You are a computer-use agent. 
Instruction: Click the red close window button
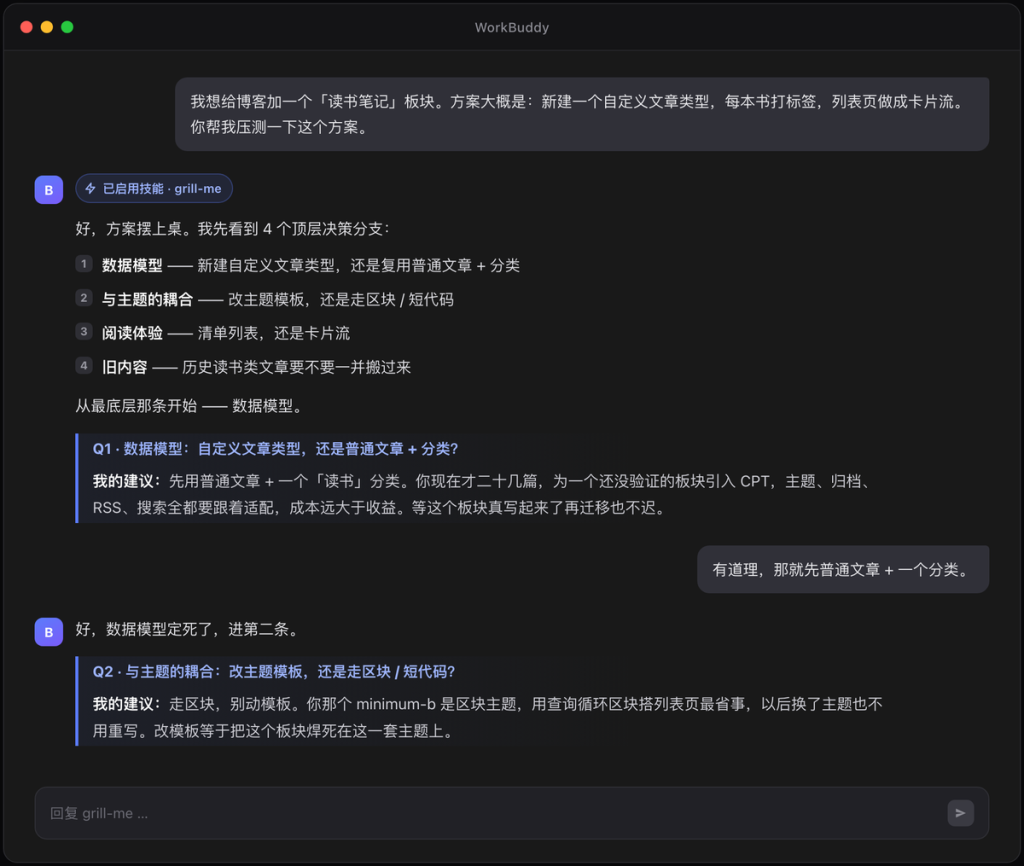(27, 27)
